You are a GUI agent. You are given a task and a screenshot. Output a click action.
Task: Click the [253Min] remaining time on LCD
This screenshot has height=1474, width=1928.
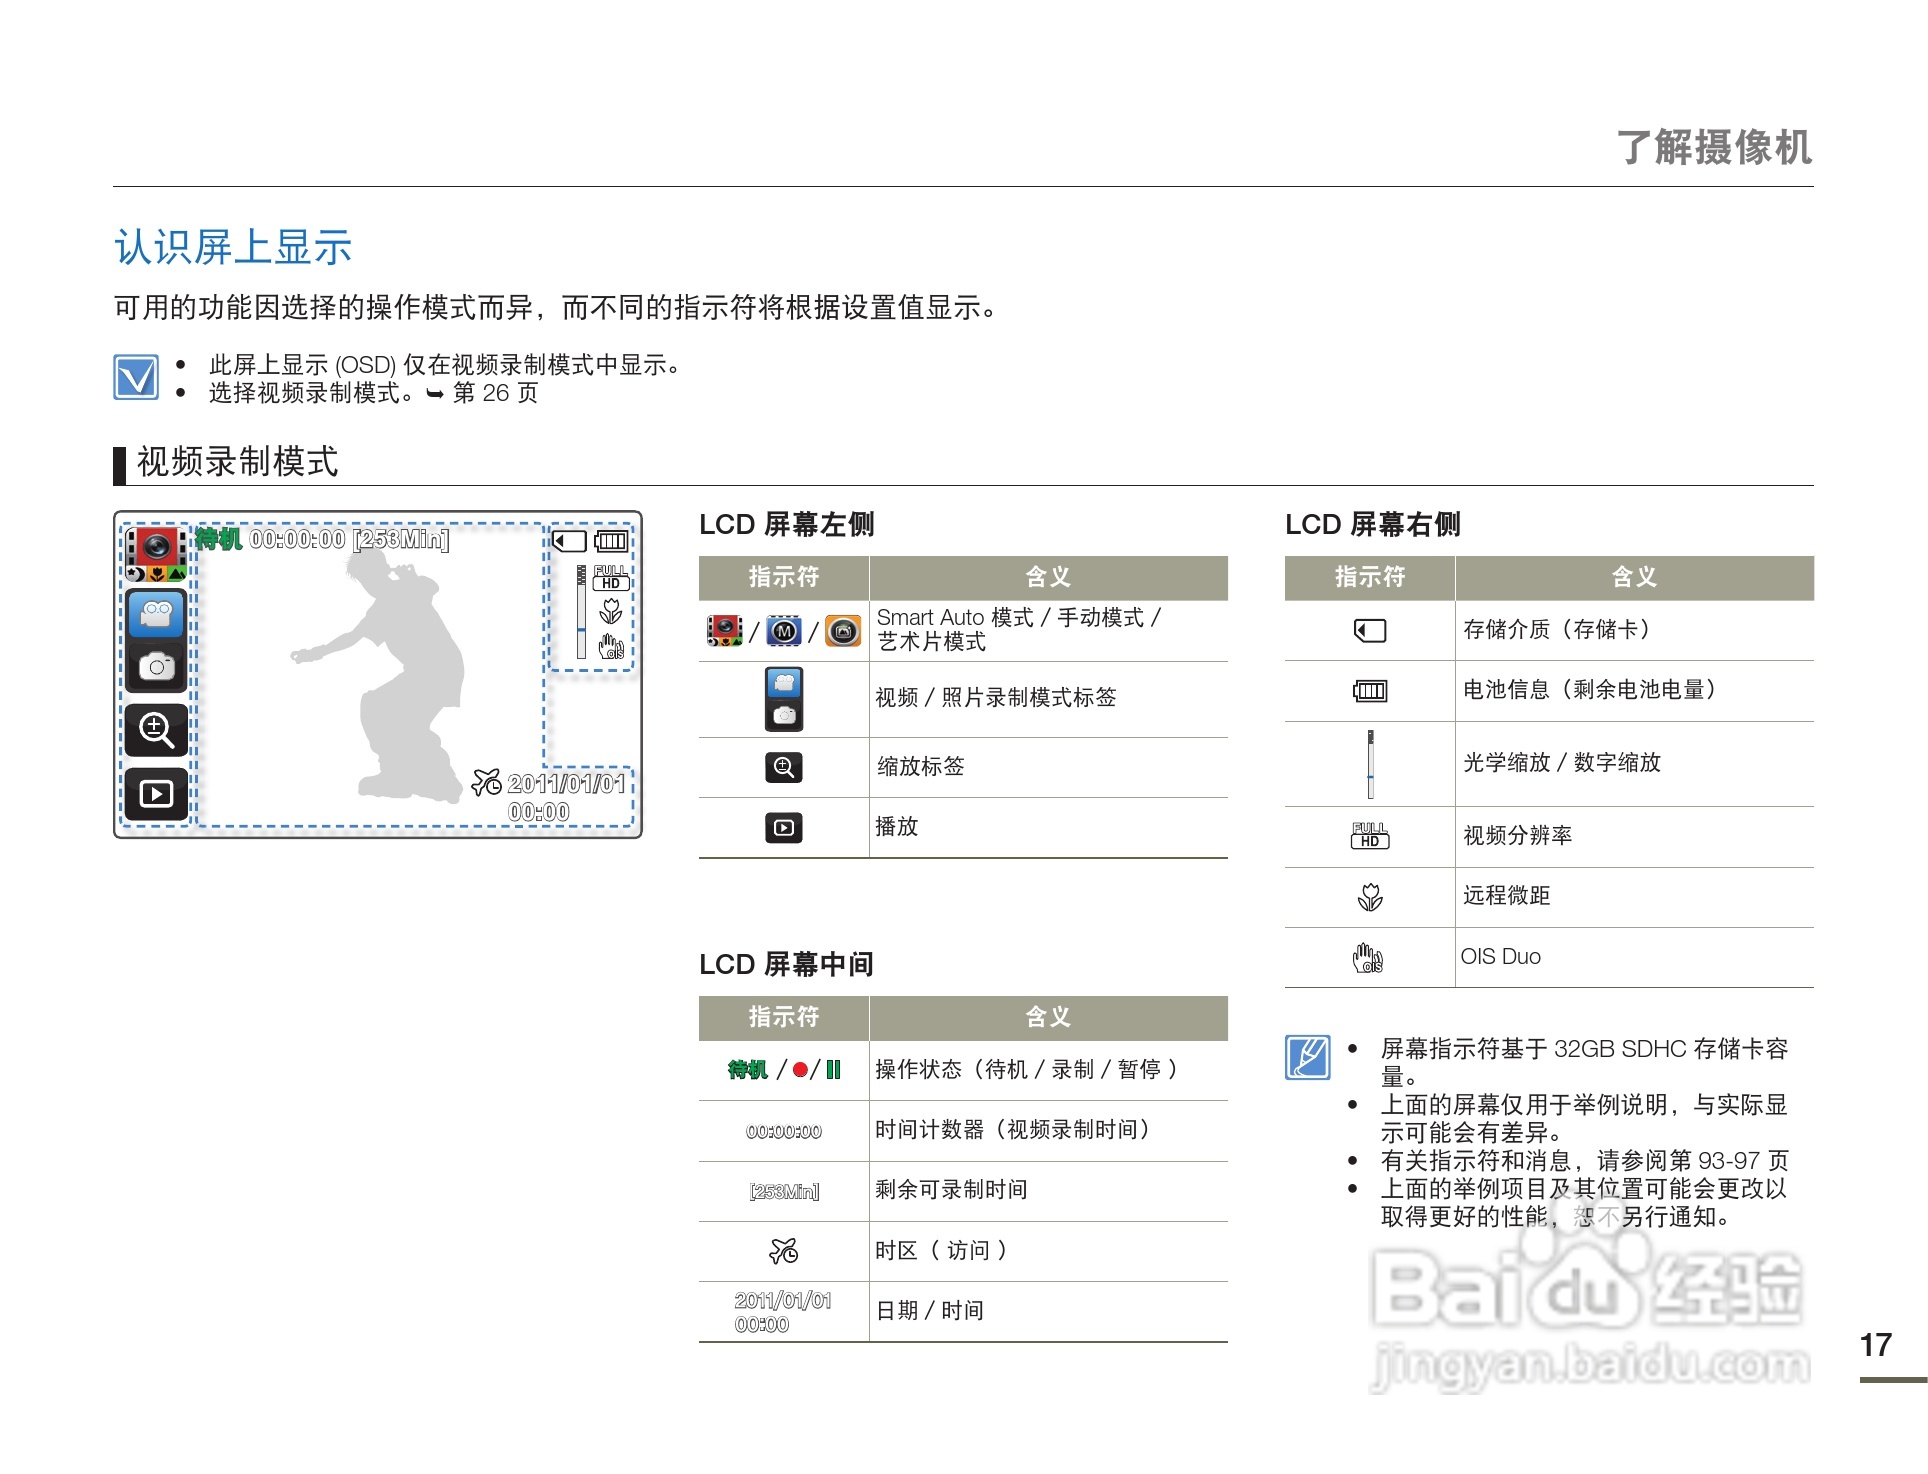point(401,540)
